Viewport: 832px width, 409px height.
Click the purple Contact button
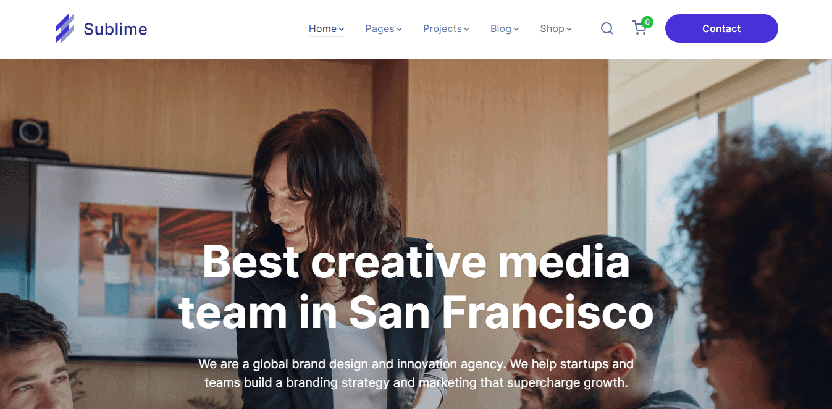pos(721,29)
